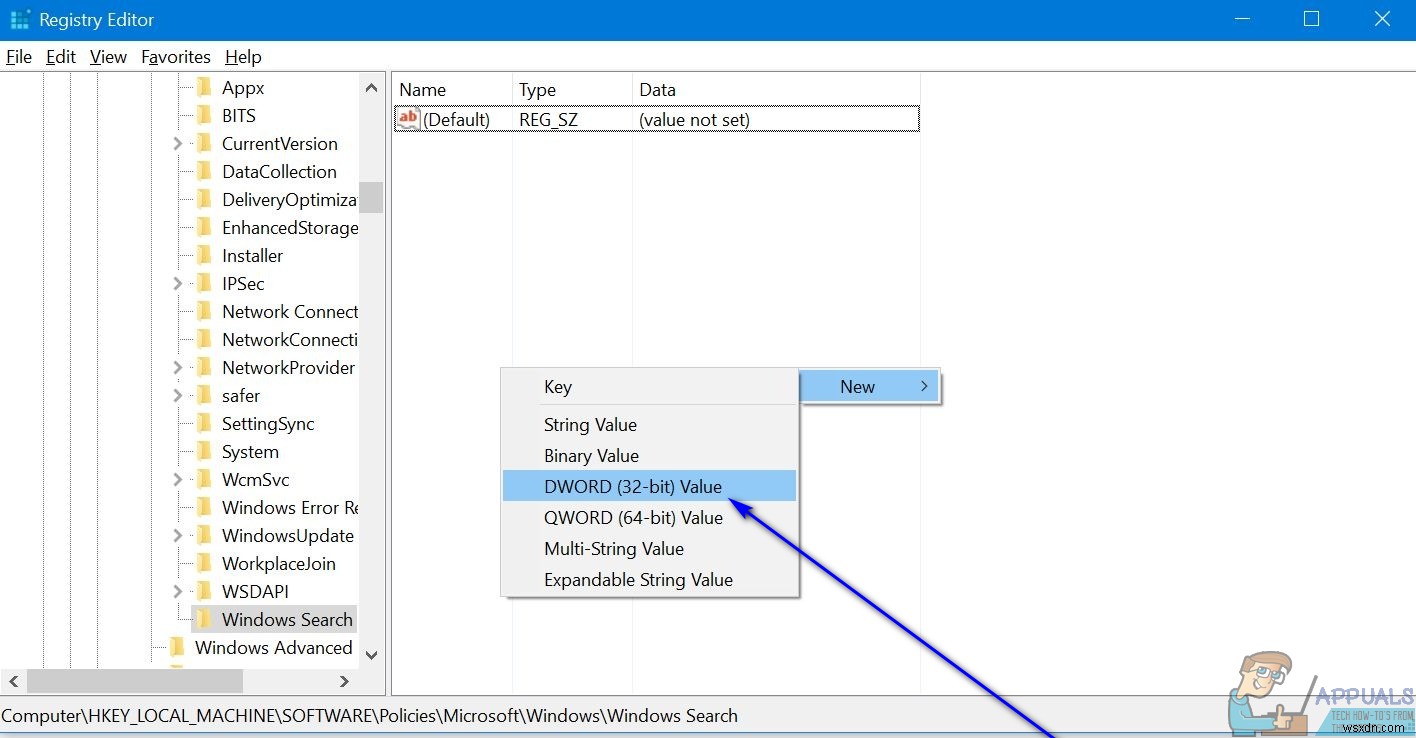Click the left arrow of horizontal scrollbar

[x=14, y=681]
